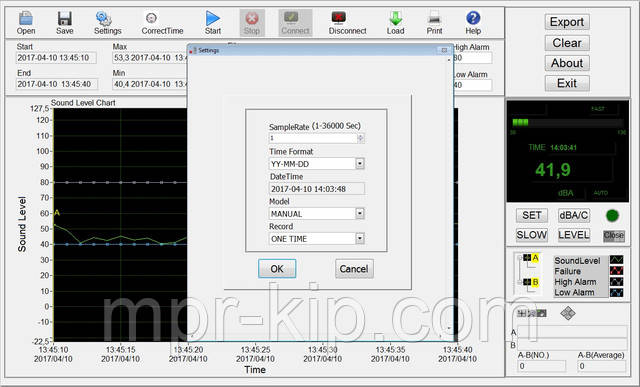Click the blue Start play icon
The width and height of the screenshot is (640, 387).
click(x=213, y=18)
